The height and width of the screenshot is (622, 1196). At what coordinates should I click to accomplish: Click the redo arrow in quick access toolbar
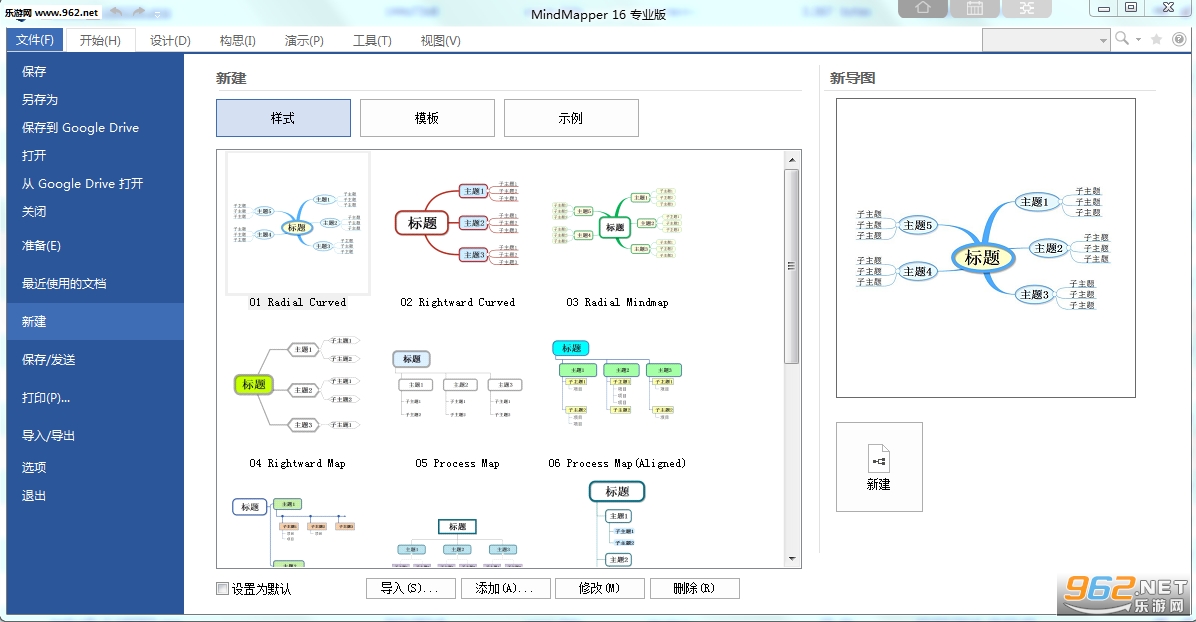click(x=138, y=12)
